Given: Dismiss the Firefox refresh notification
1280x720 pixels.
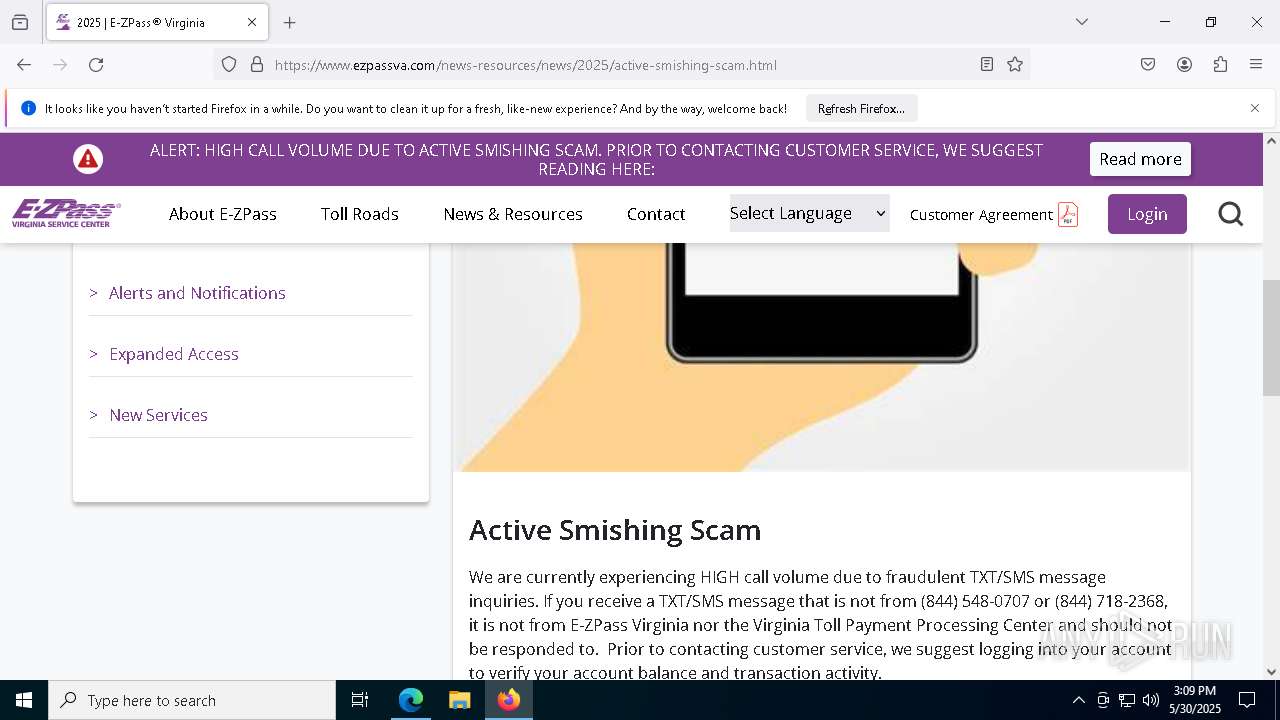Looking at the screenshot, I should click(x=1255, y=108).
